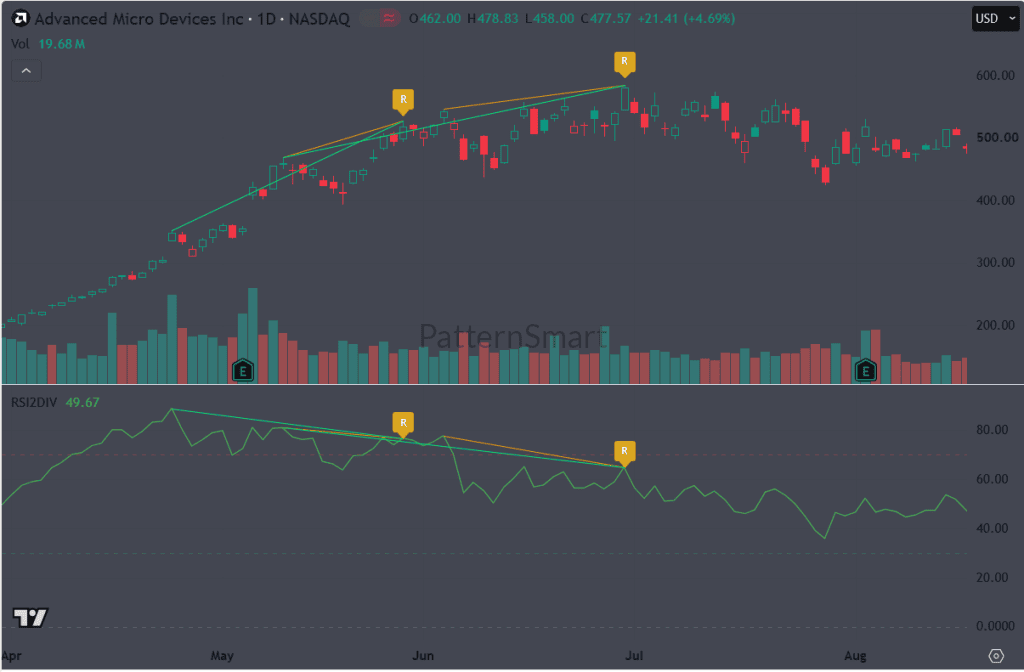Click the TradingView logo
Screen dimensions: 1024x672
tap(30, 617)
